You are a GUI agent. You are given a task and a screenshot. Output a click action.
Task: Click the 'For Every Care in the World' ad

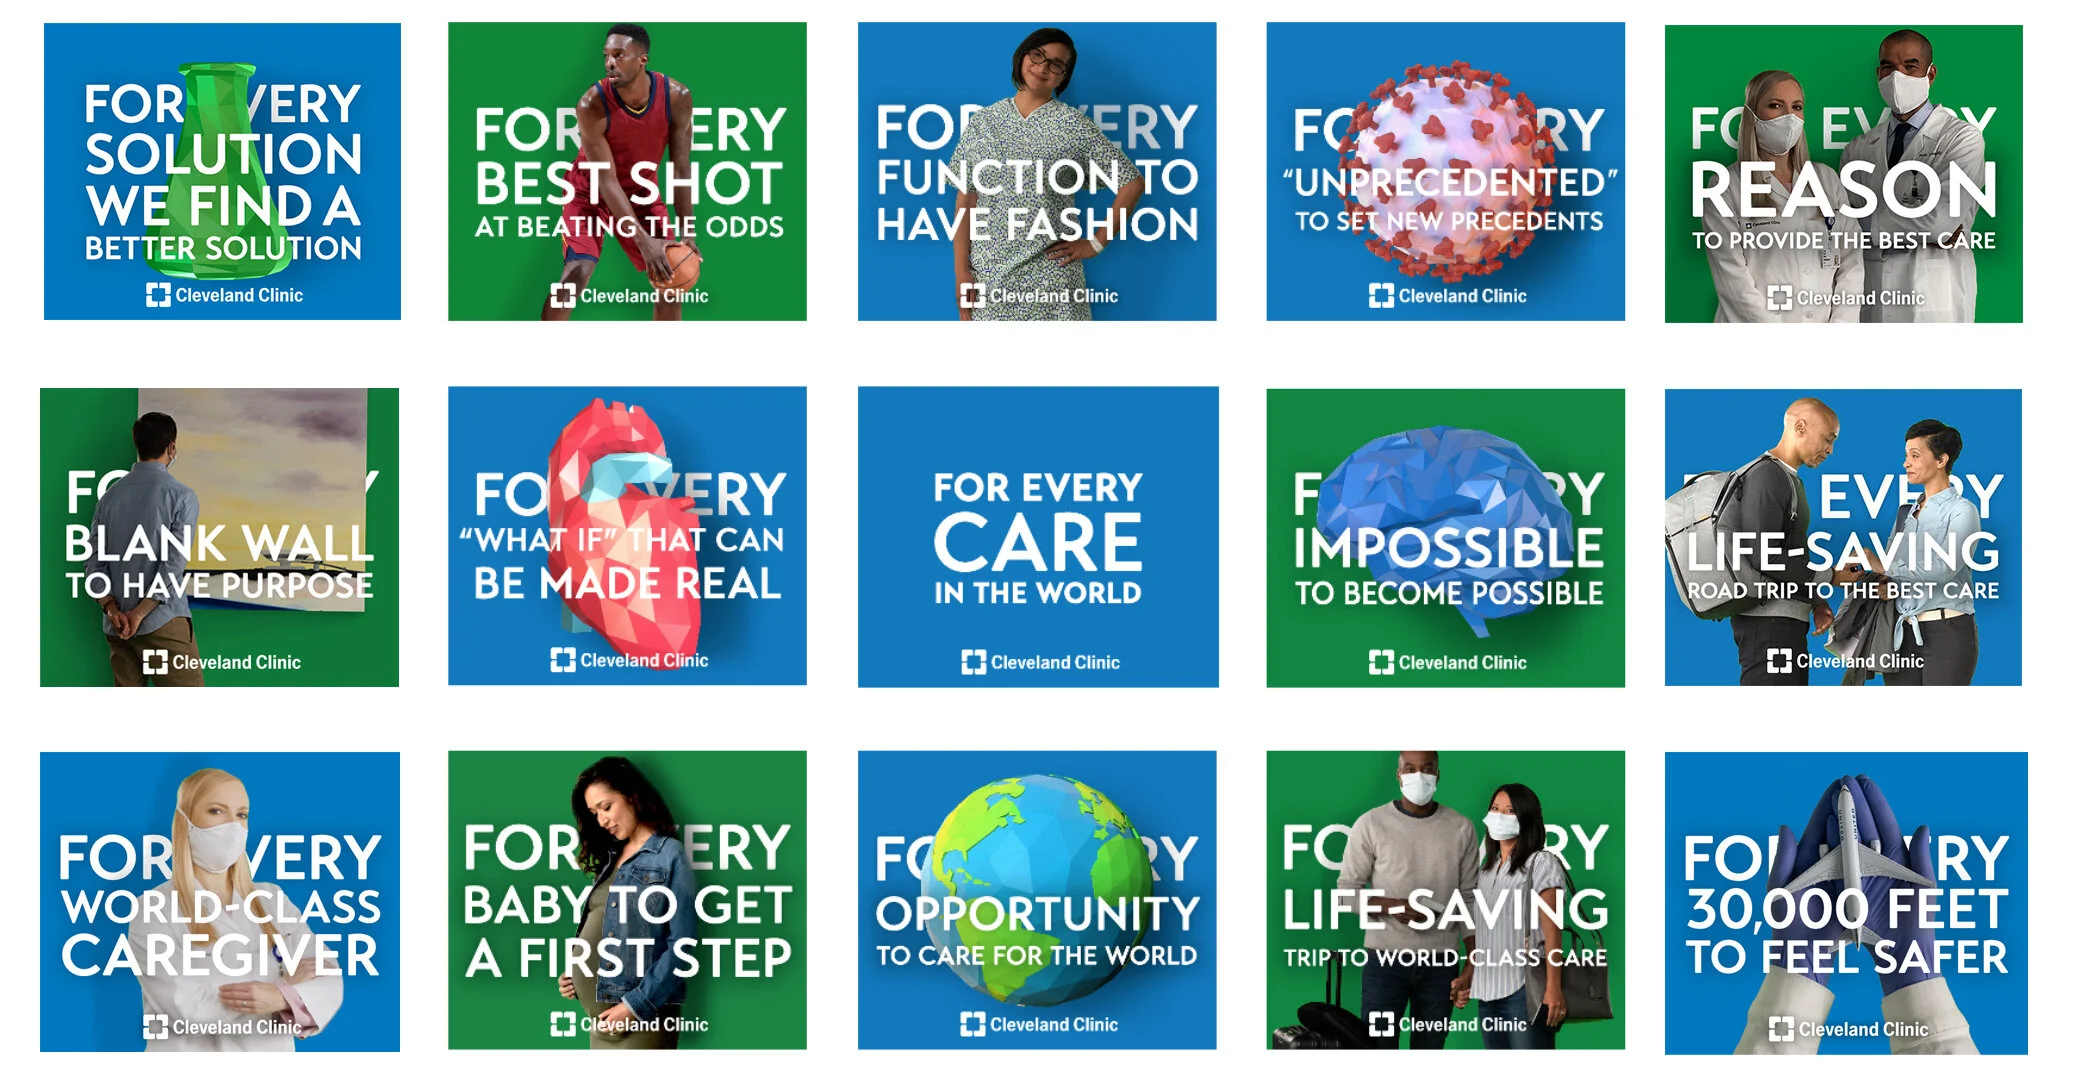1038,537
